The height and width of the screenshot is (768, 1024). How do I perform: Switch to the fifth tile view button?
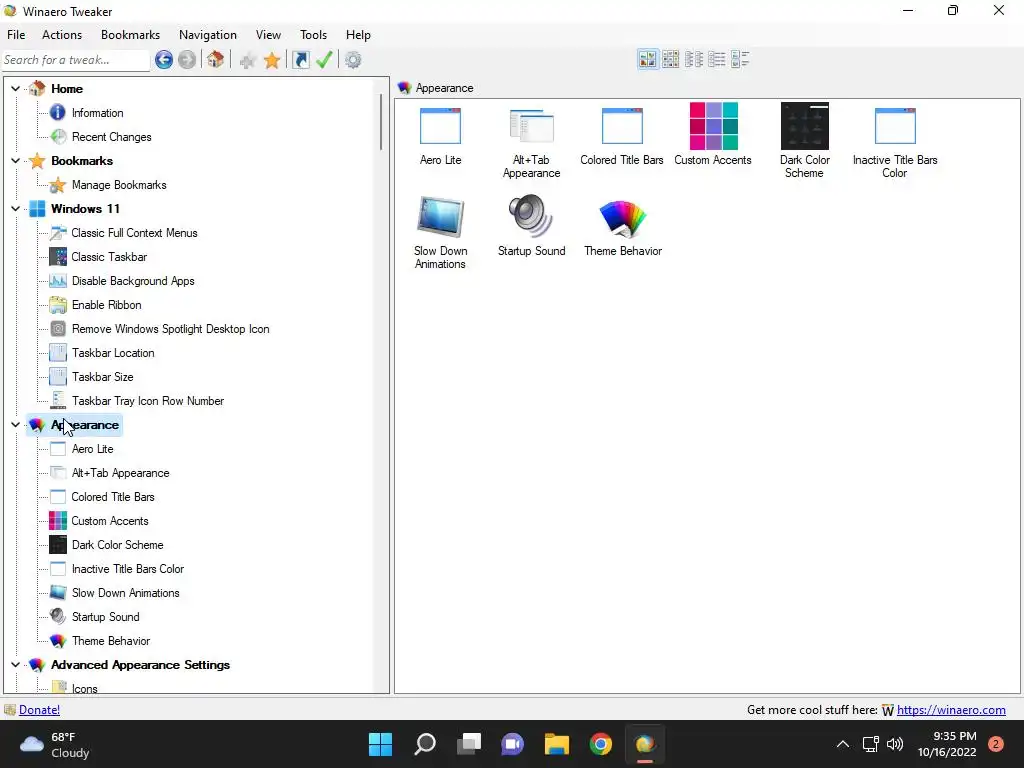click(x=740, y=59)
